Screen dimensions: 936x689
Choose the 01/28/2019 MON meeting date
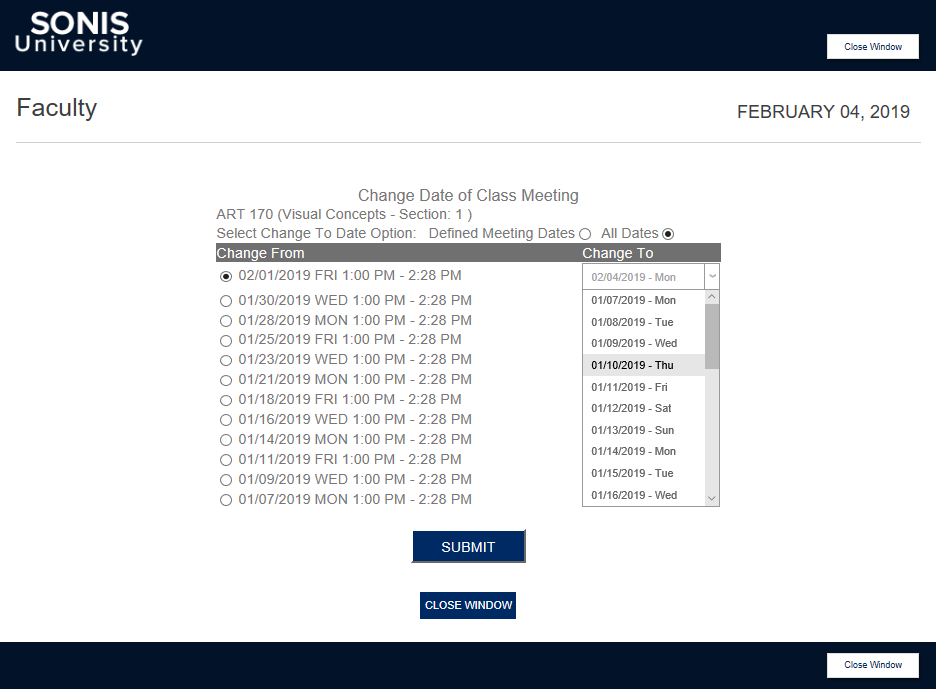click(226, 320)
